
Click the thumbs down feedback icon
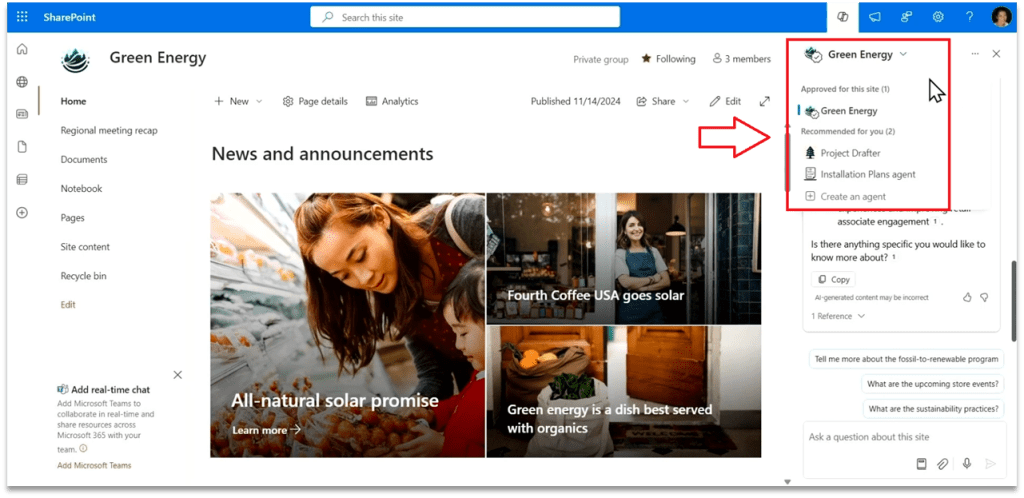coord(984,297)
